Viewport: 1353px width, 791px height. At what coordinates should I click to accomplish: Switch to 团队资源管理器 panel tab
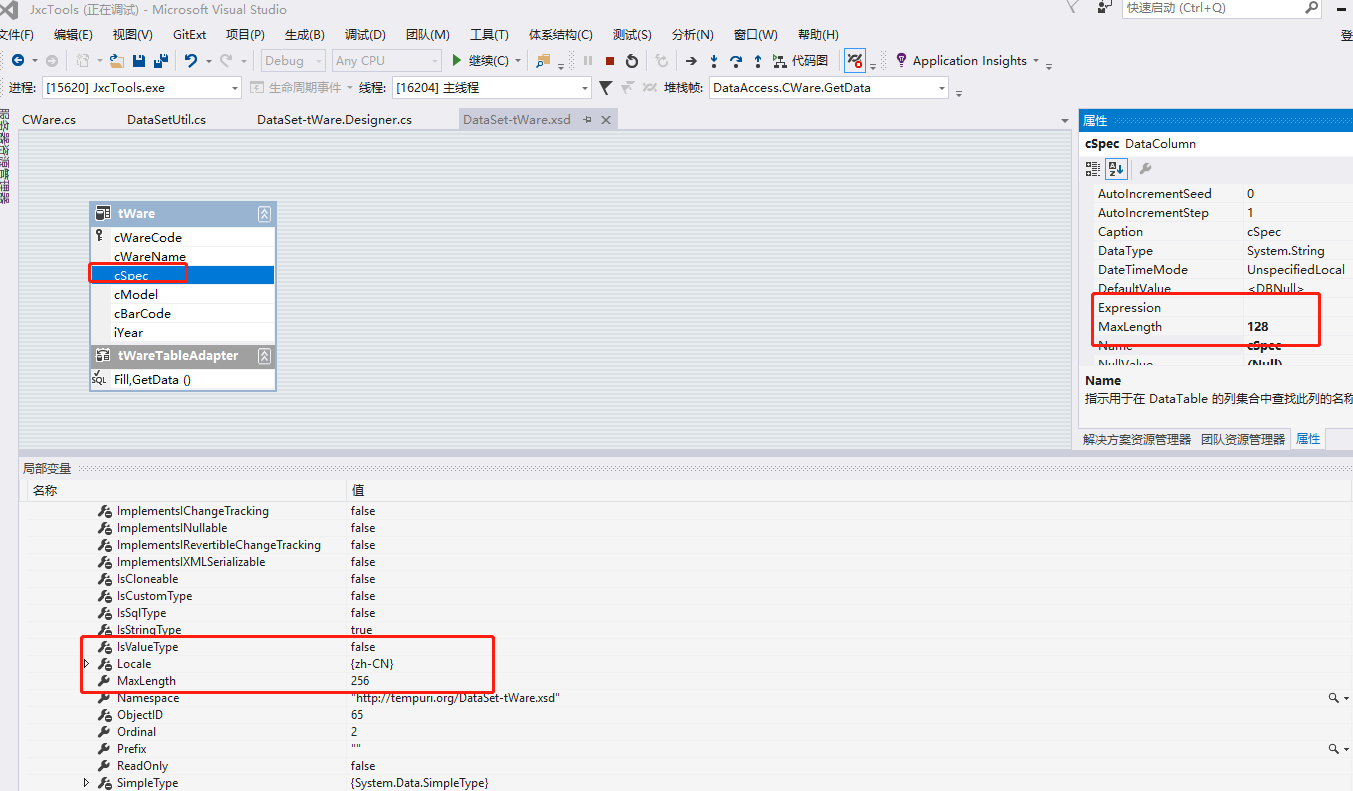(1243, 439)
